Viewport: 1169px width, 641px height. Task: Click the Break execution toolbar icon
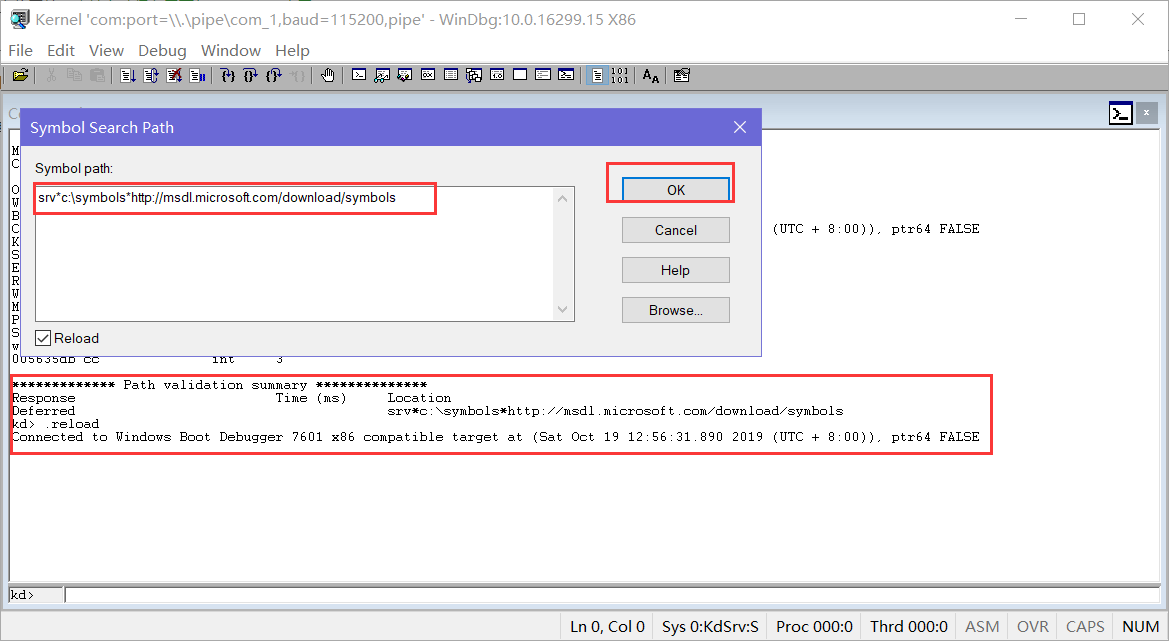pyautogui.click(x=197, y=75)
